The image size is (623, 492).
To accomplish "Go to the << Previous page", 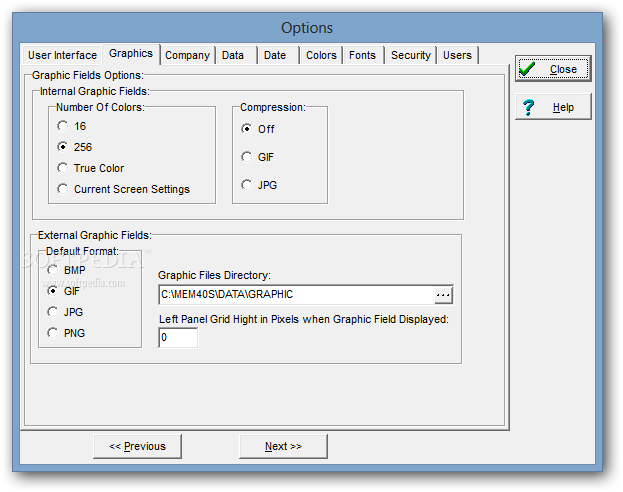I will (137, 446).
